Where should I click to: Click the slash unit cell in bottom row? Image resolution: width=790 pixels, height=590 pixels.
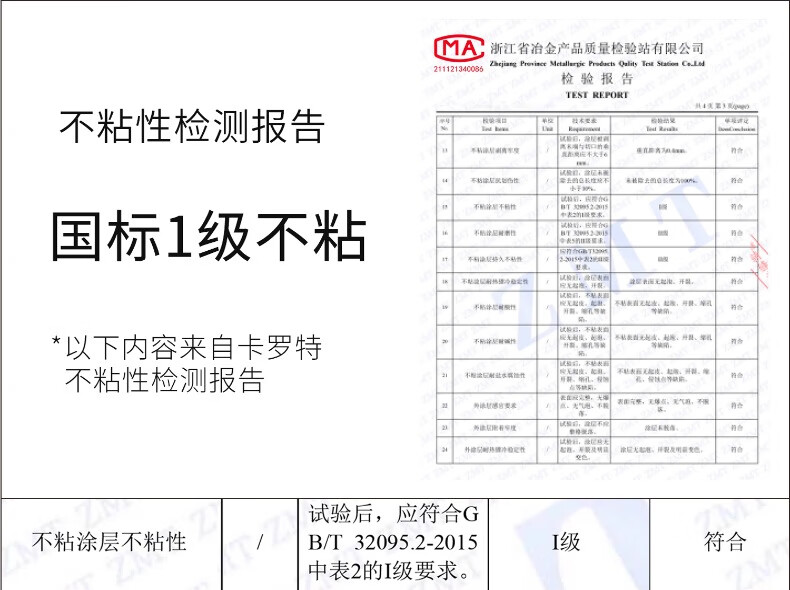click(x=260, y=543)
